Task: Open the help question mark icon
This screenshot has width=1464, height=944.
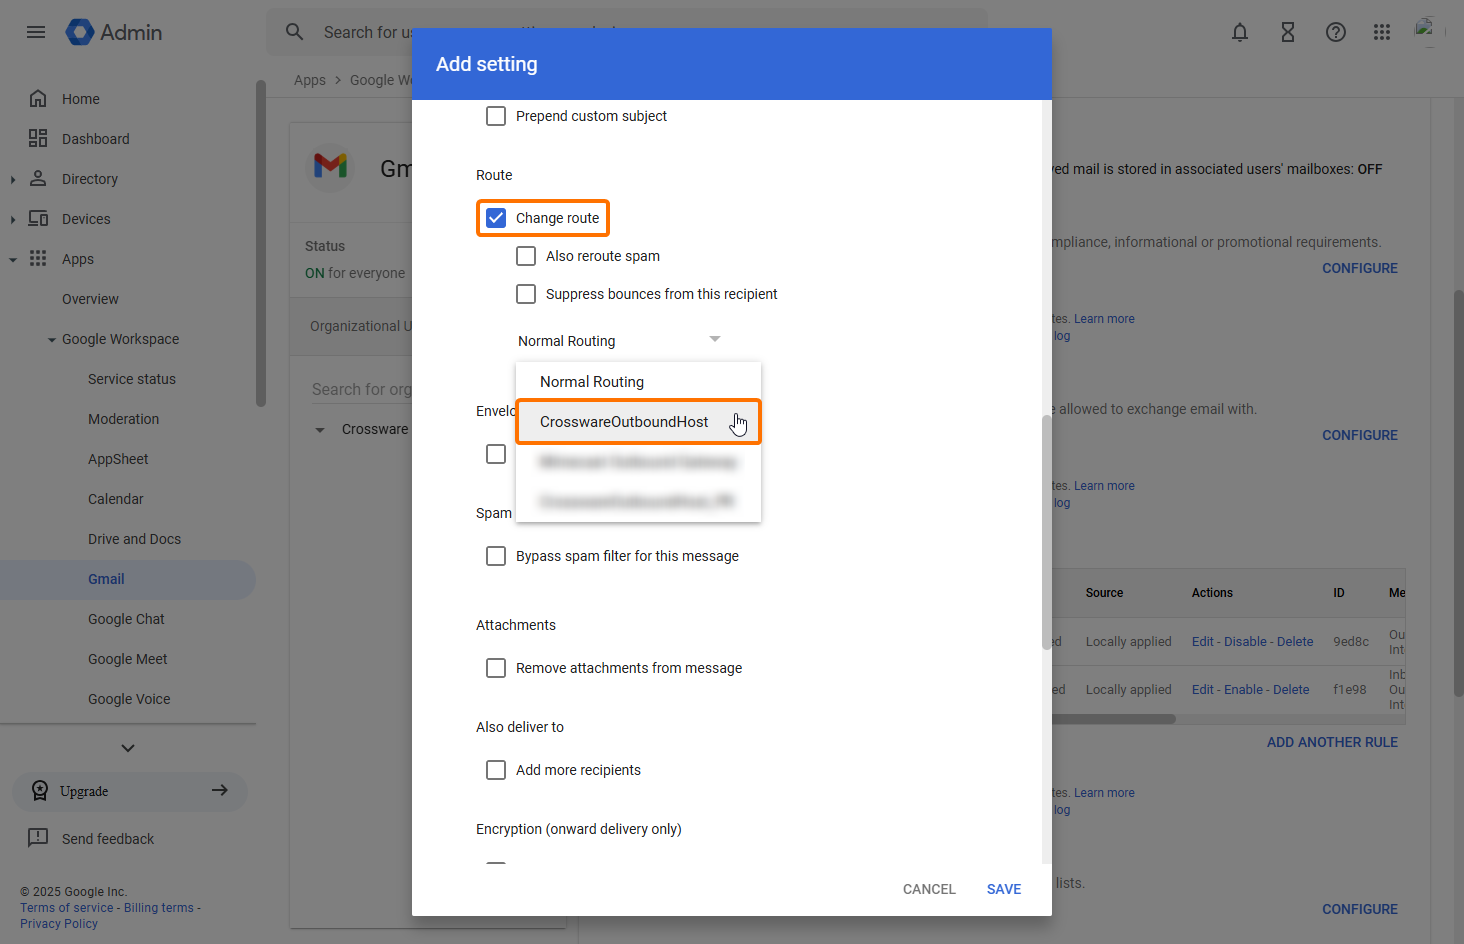Action: click(x=1336, y=32)
